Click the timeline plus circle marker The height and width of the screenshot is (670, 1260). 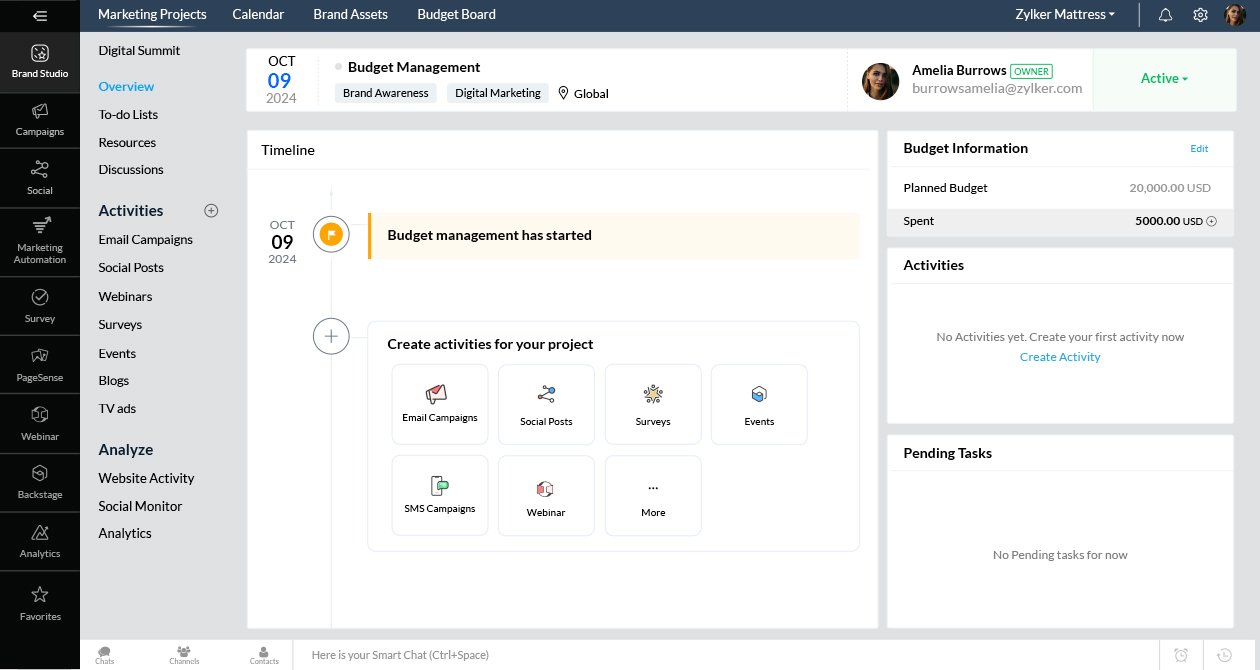[331, 337]
